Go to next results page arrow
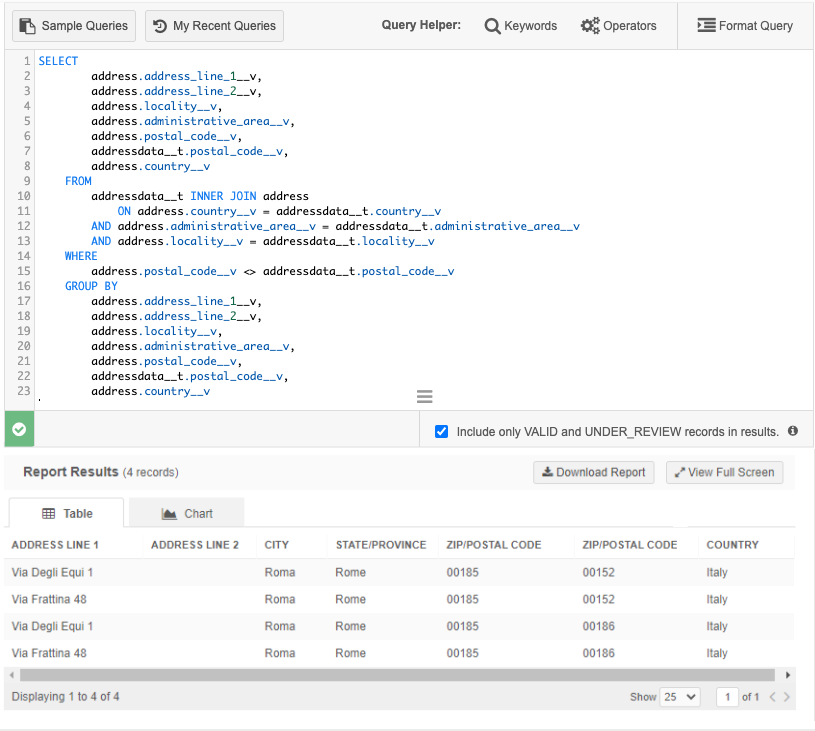The width and height of the screenshot is (815, 731). [787, 697]
